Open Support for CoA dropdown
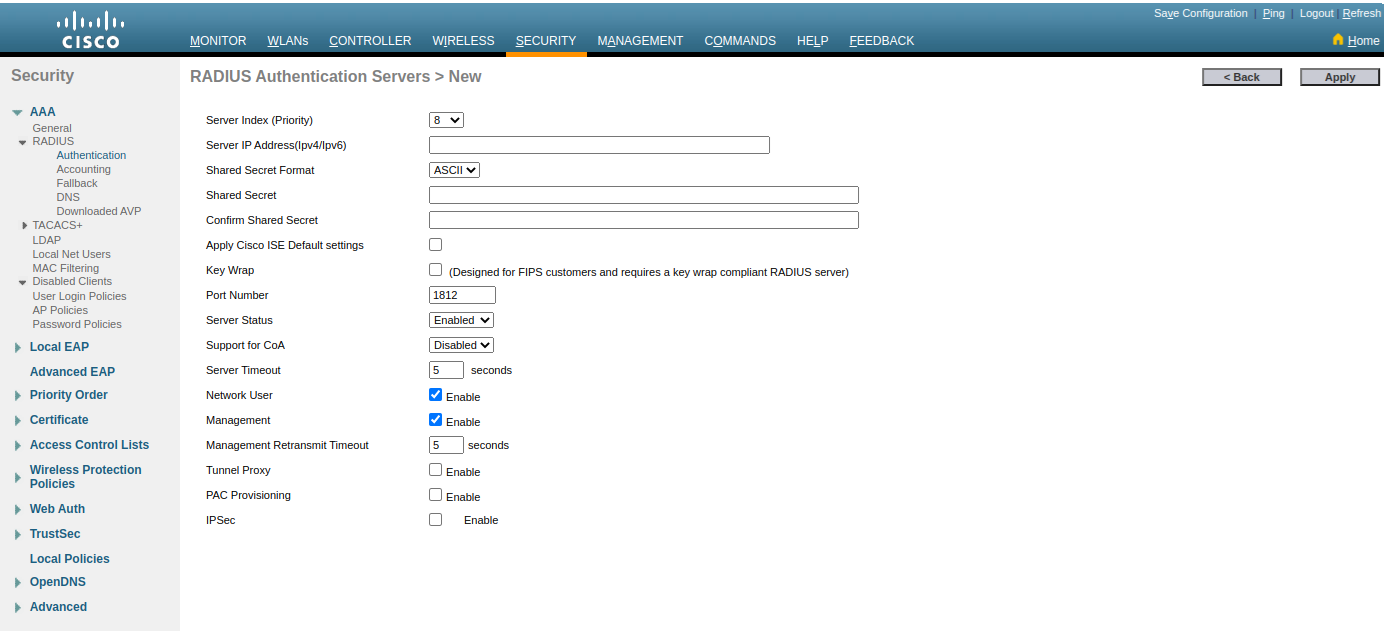Viewport: 1387px width, 633px height. click(461, 345)
